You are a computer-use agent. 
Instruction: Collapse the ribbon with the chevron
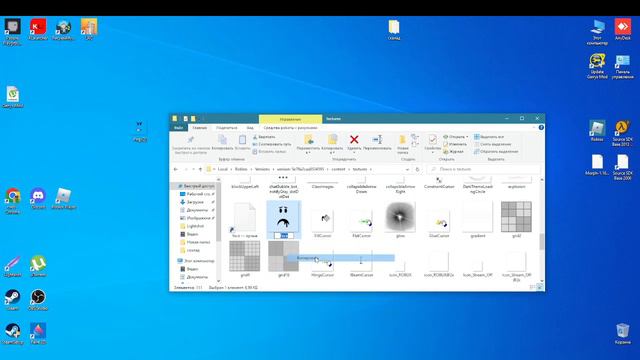(x=534, y=128)
